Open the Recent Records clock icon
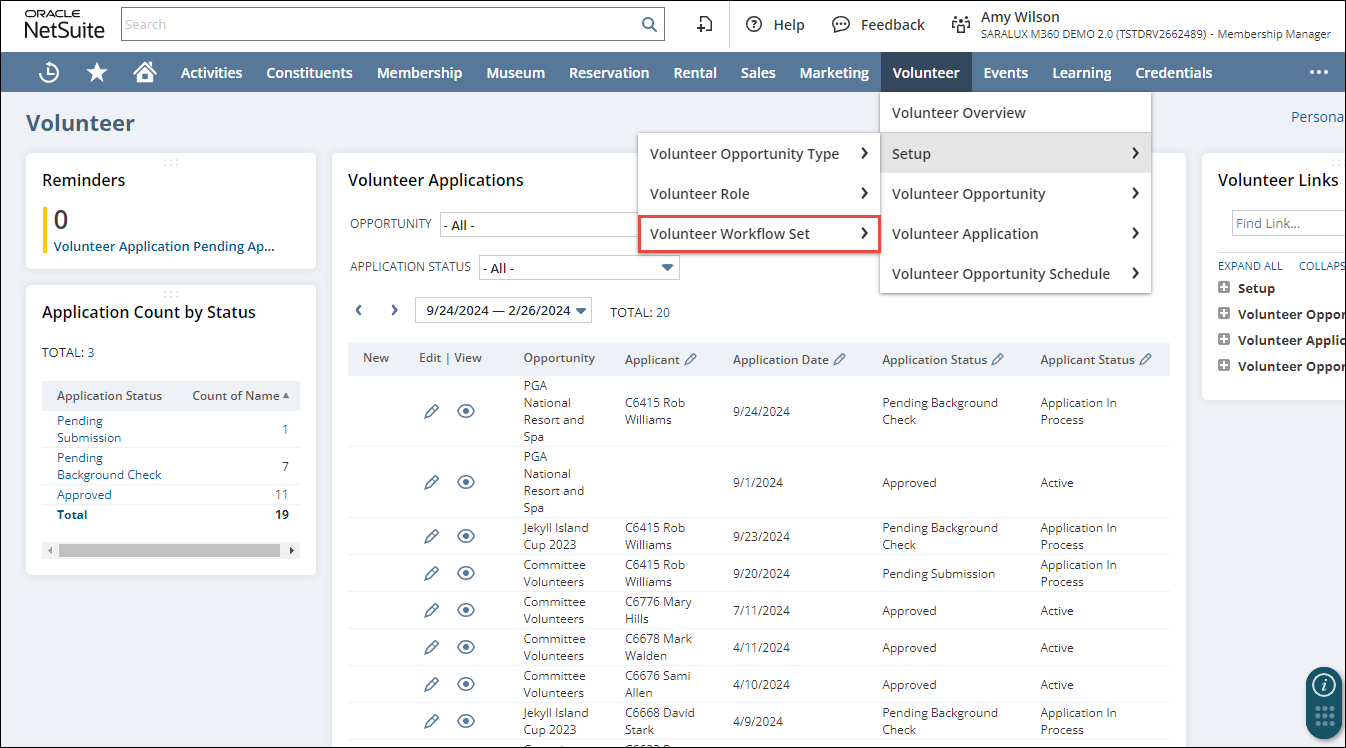 (x=48, y=72)
